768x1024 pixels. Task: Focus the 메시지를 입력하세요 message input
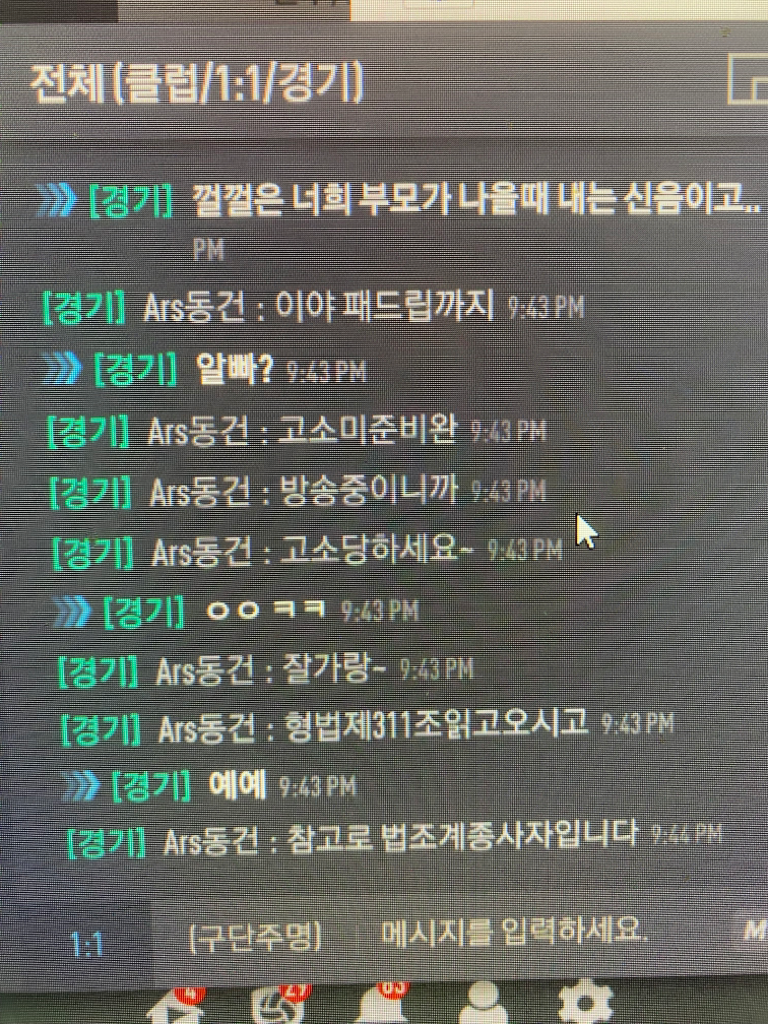[x=513, y=931]
